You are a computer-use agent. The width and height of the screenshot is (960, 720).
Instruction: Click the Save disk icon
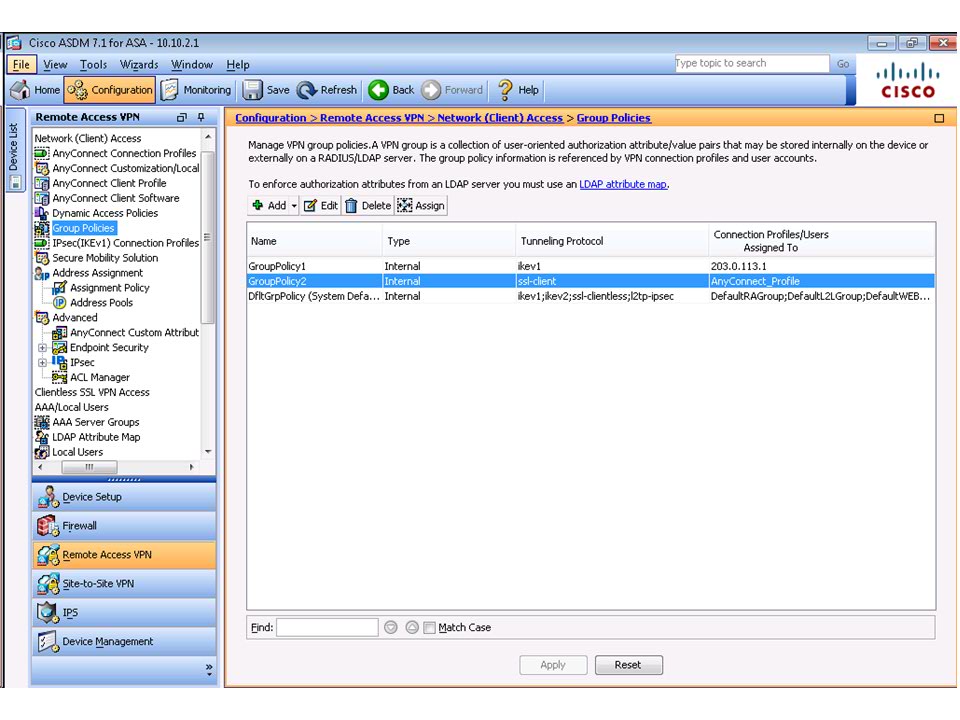click(x=253, y=90)
